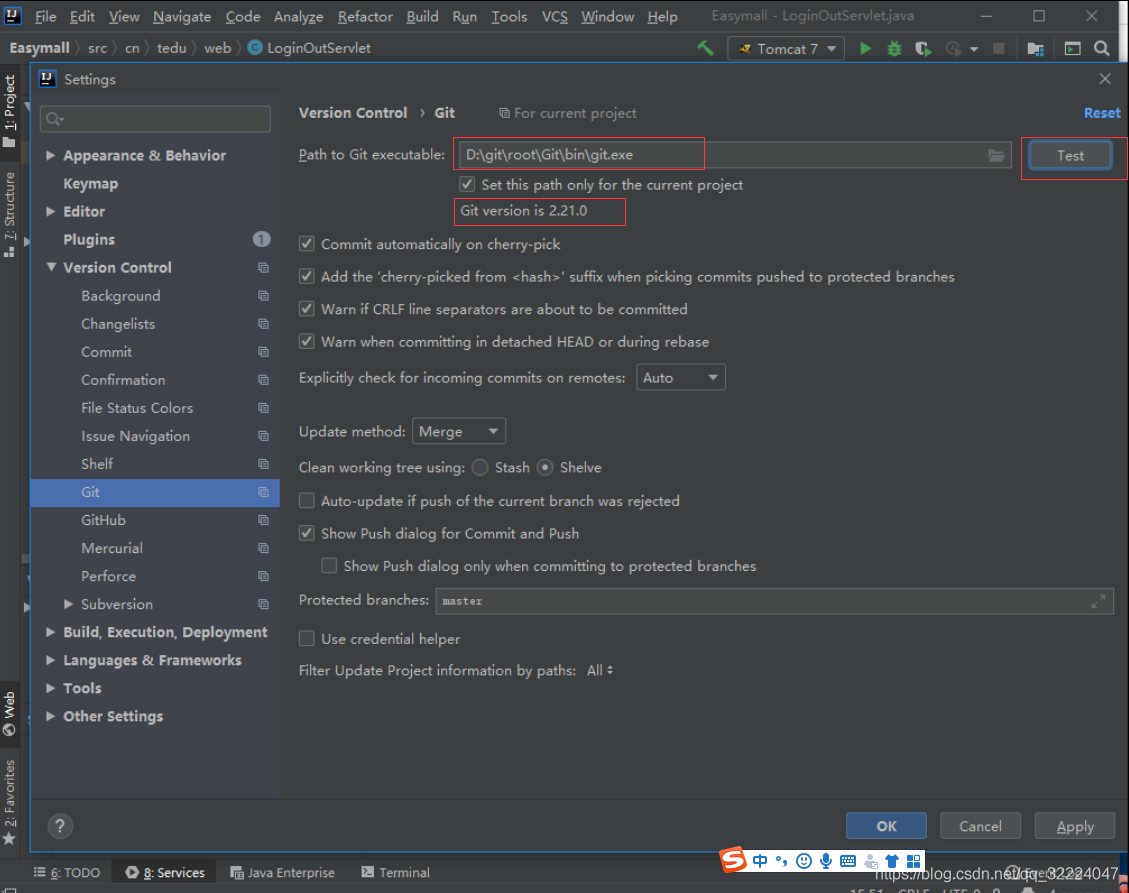Open the Sogou soft keyboard icon

(x=848, y=861)
